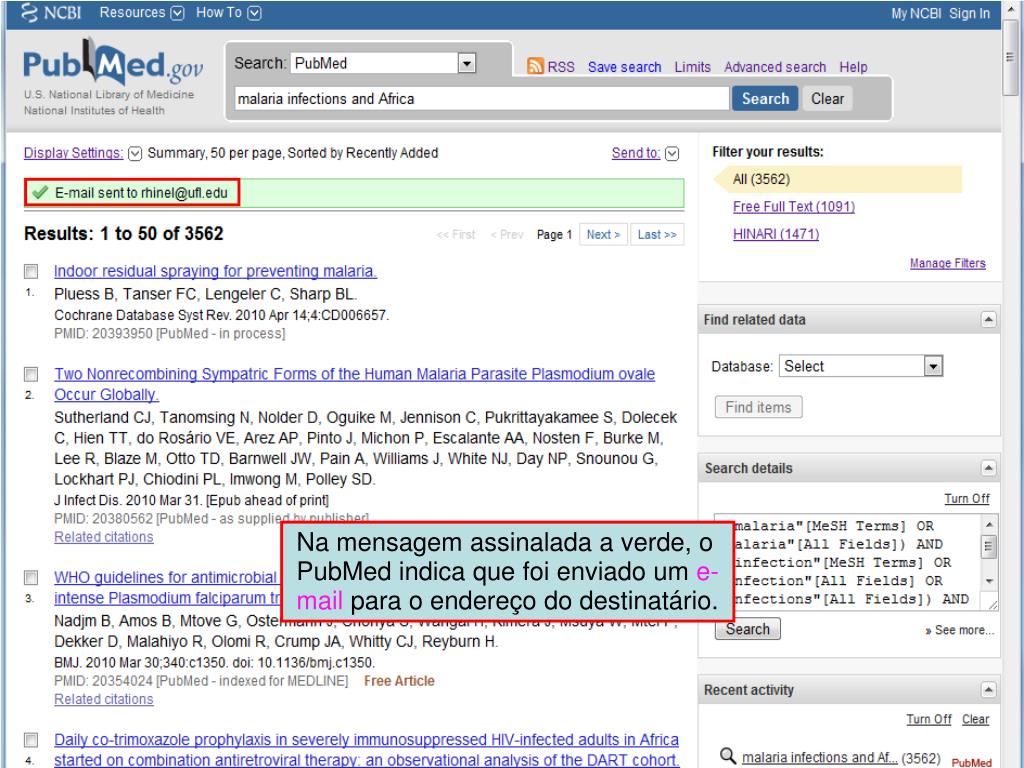Viewport: 1024px width, 768px height.
Task: Open Related citations for PMID 20380562
Action: (104, 537)
